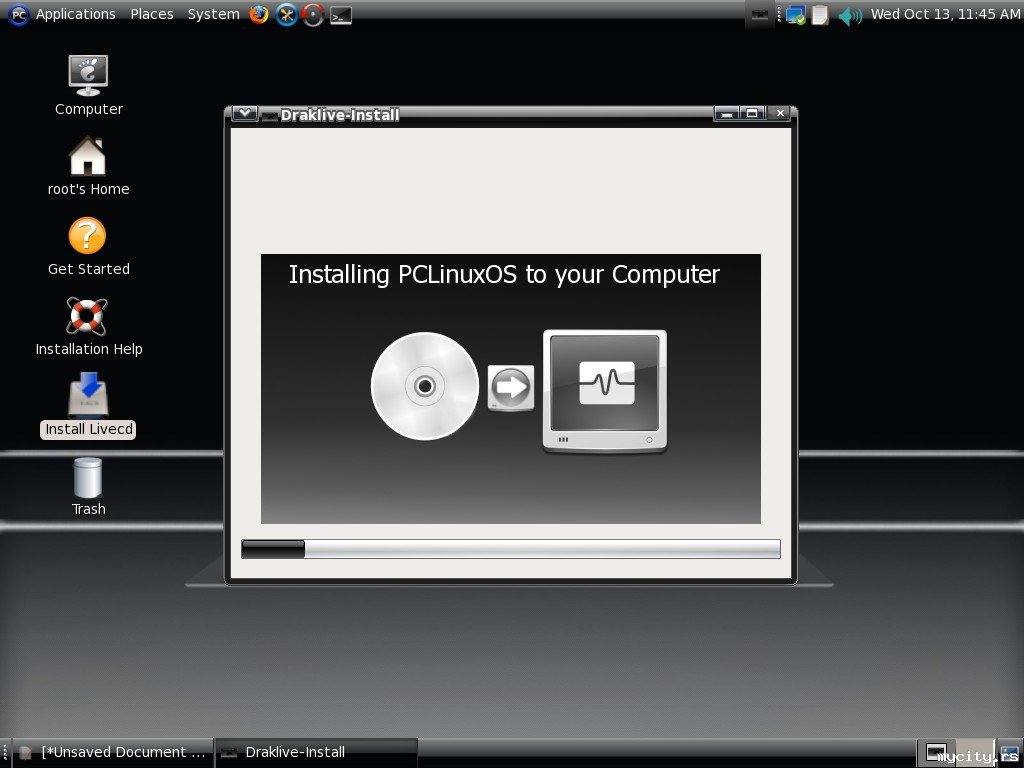Screen dimensions: 1024x768
Task: Open the Places menu
Action: pyautogui.click(x=152, y=14)
